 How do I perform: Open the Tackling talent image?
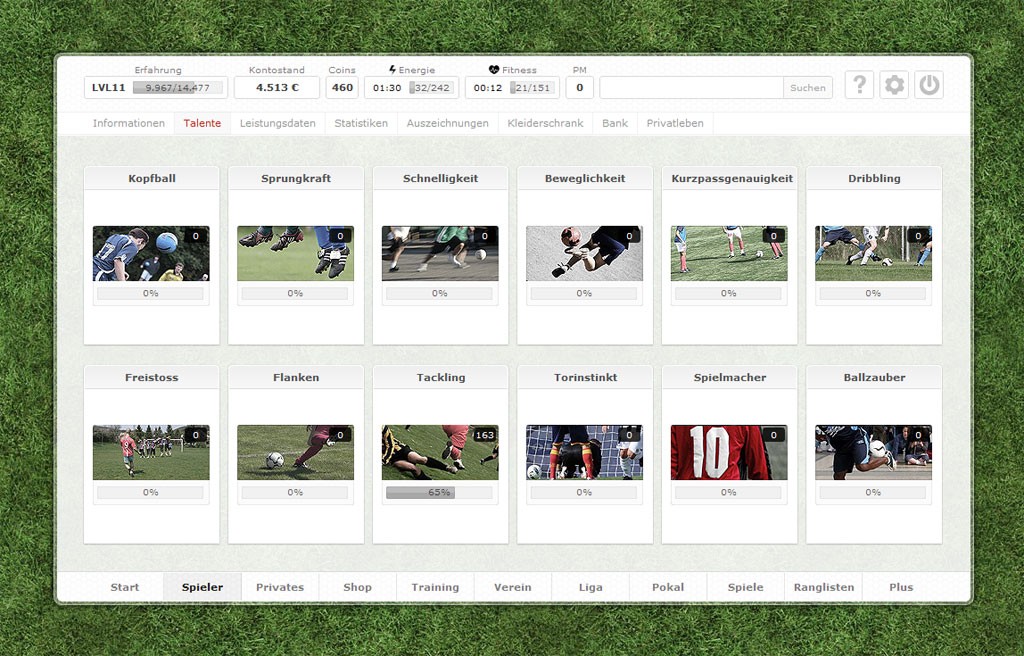coord(440,452)
